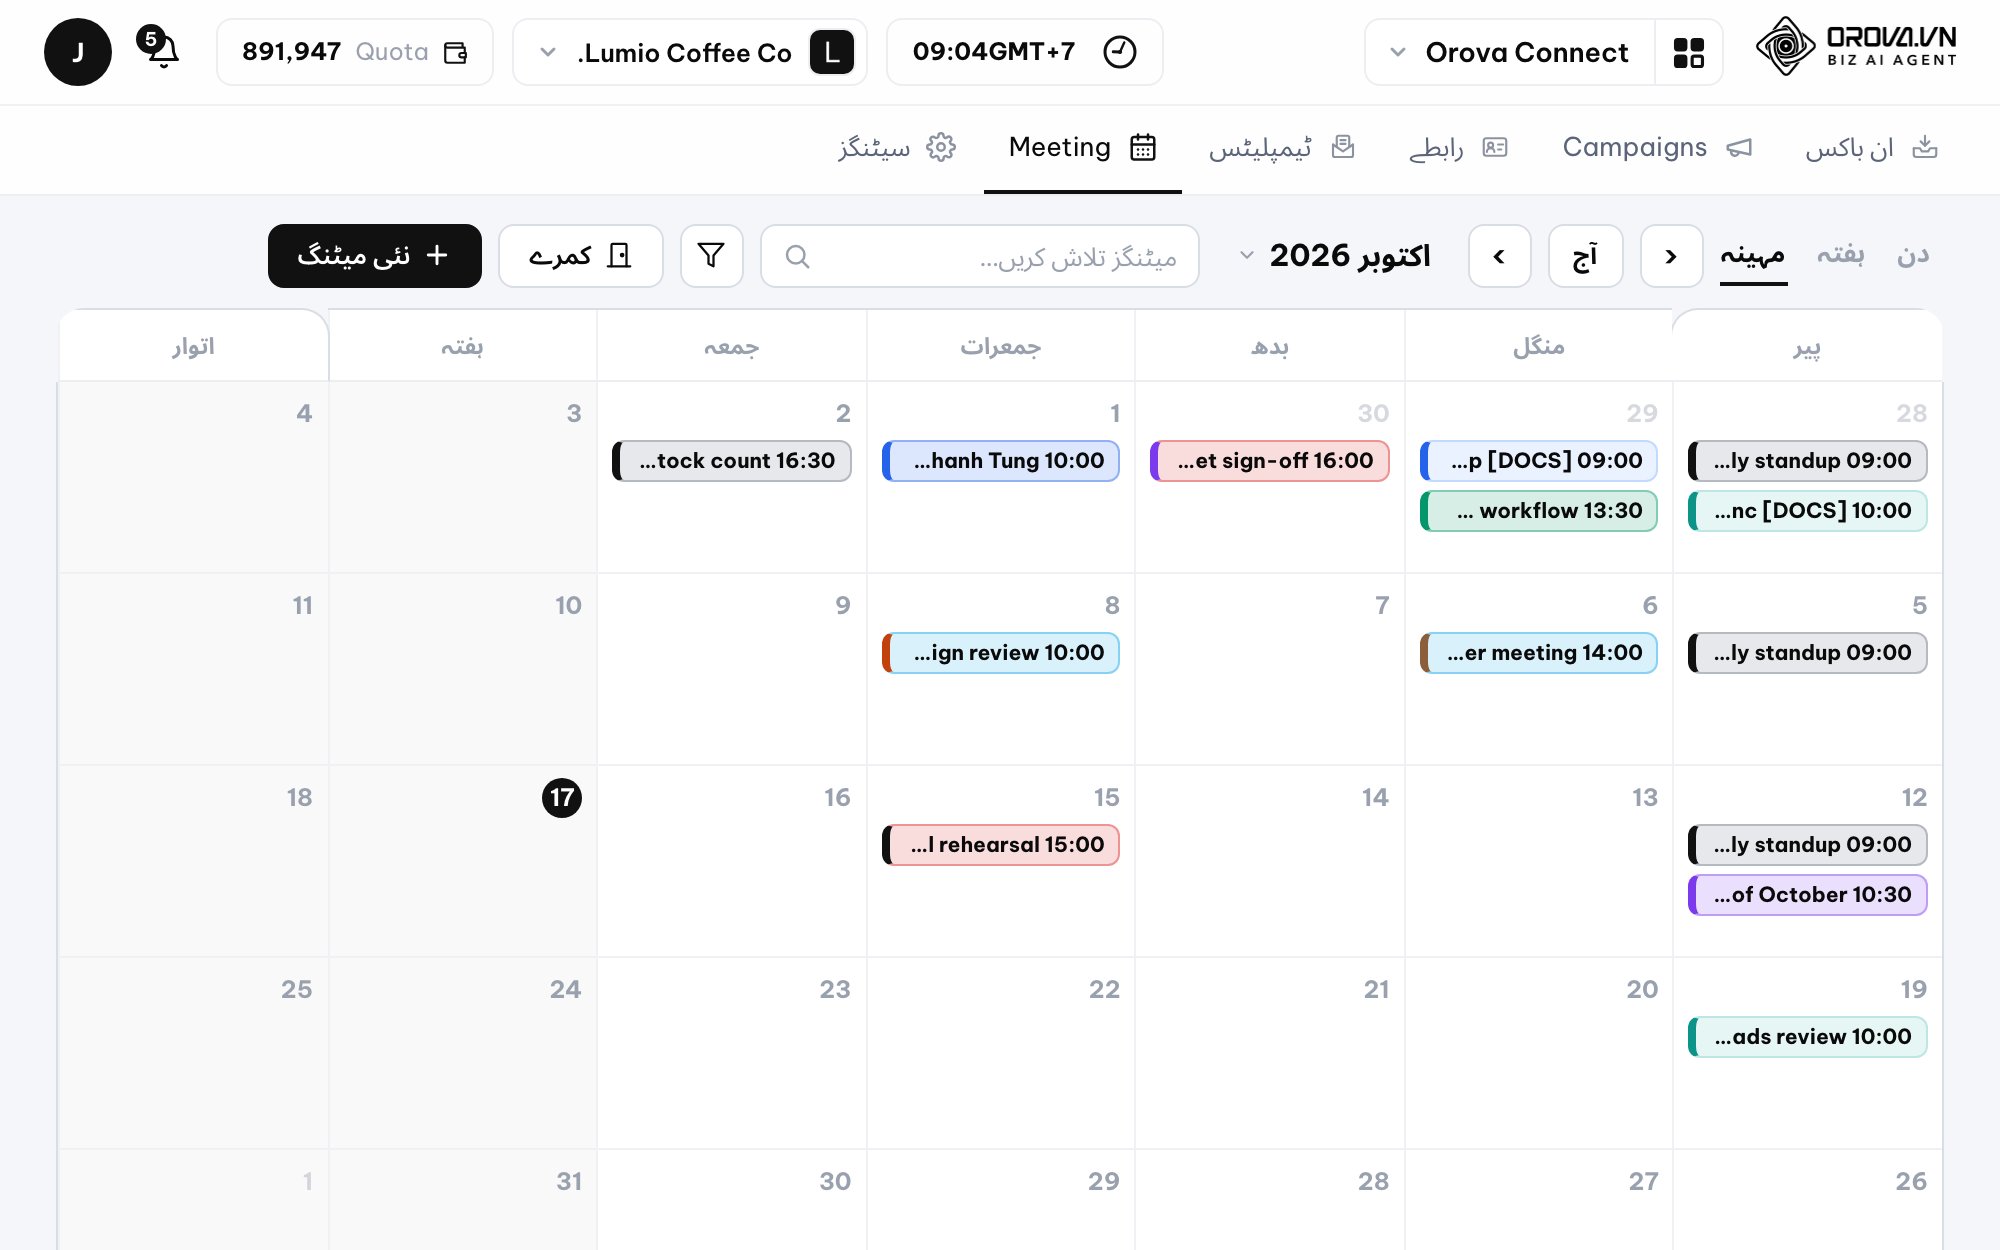Viewport: 2000px width, 1250px height.
Task: Expand Lumio Coffee Co workspace dropdown
Action: pyautogui.click(x=689, y=52)
